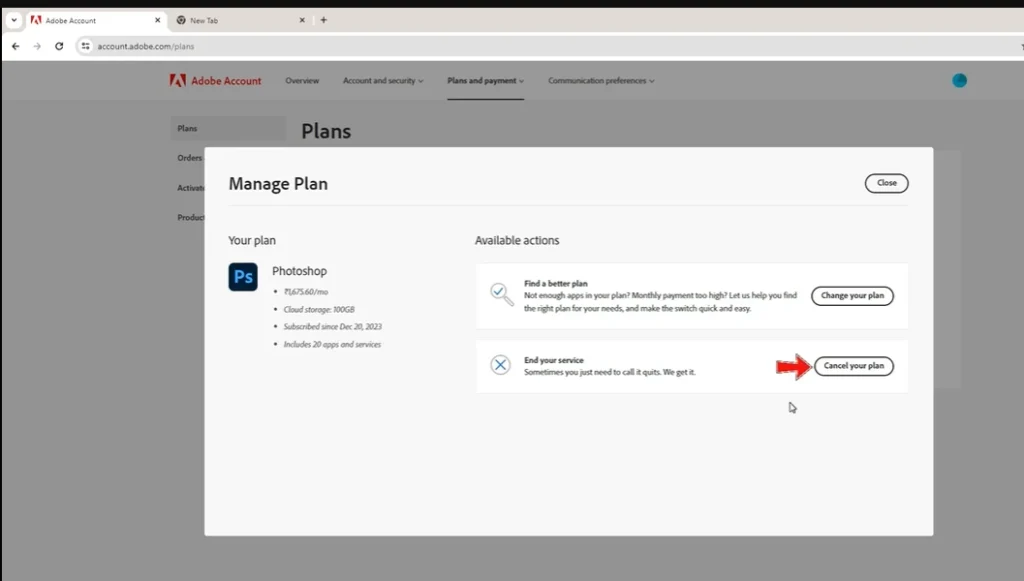Close the New Tab tab
Screen dimensions: 1024x581
[302, 20]
